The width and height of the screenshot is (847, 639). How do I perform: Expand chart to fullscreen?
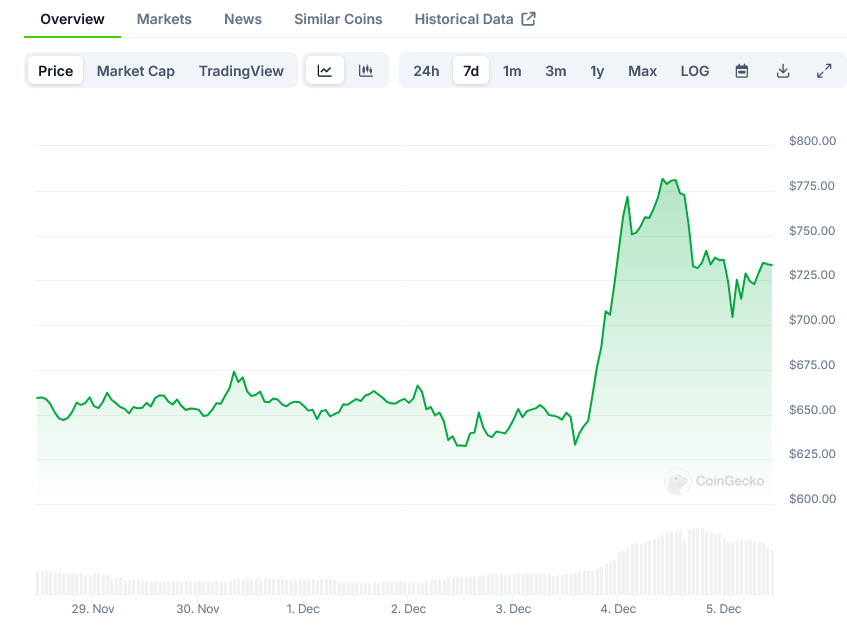click(824, 71)
